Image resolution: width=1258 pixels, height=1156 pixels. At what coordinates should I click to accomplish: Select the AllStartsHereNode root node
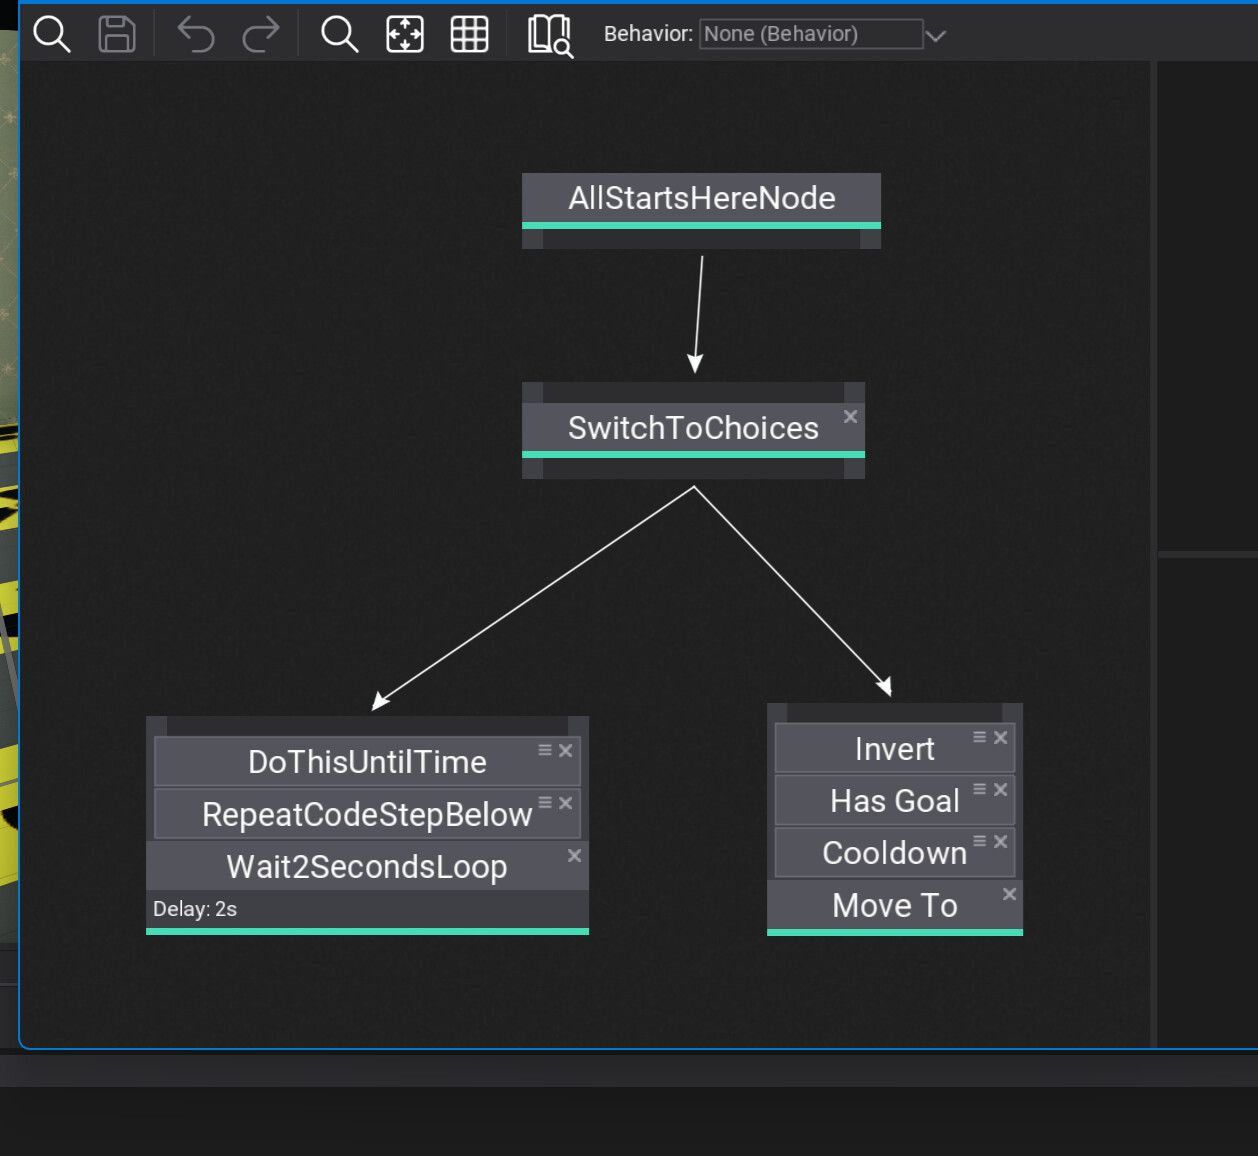click(701, 198)
